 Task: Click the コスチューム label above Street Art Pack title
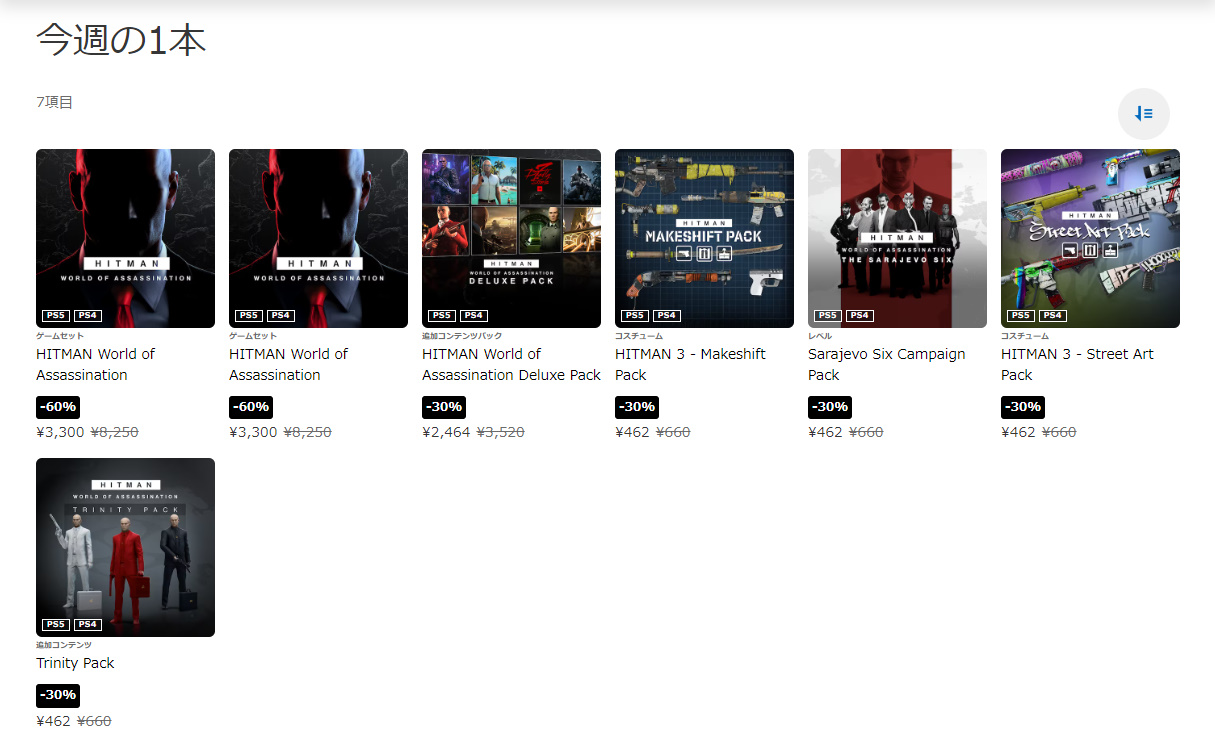(1025, 336)
